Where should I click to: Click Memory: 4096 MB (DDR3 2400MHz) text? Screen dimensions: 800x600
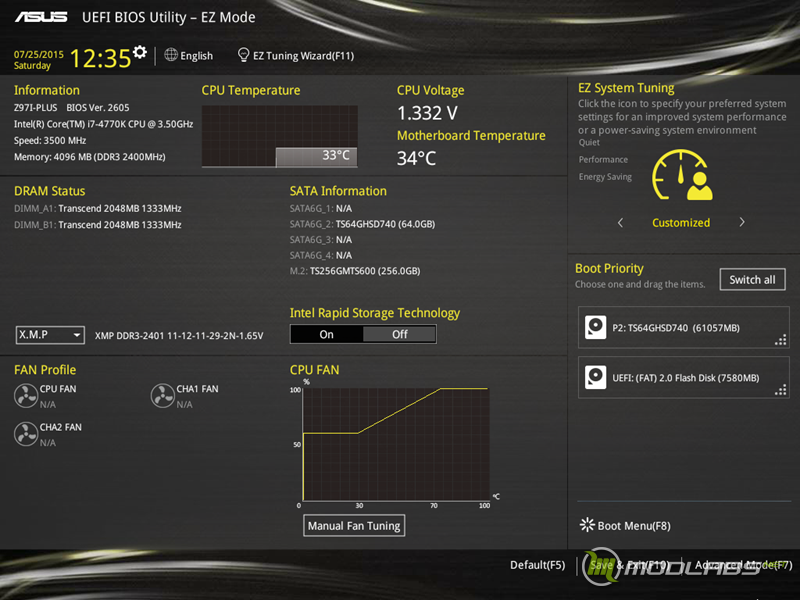pos(90,157)
